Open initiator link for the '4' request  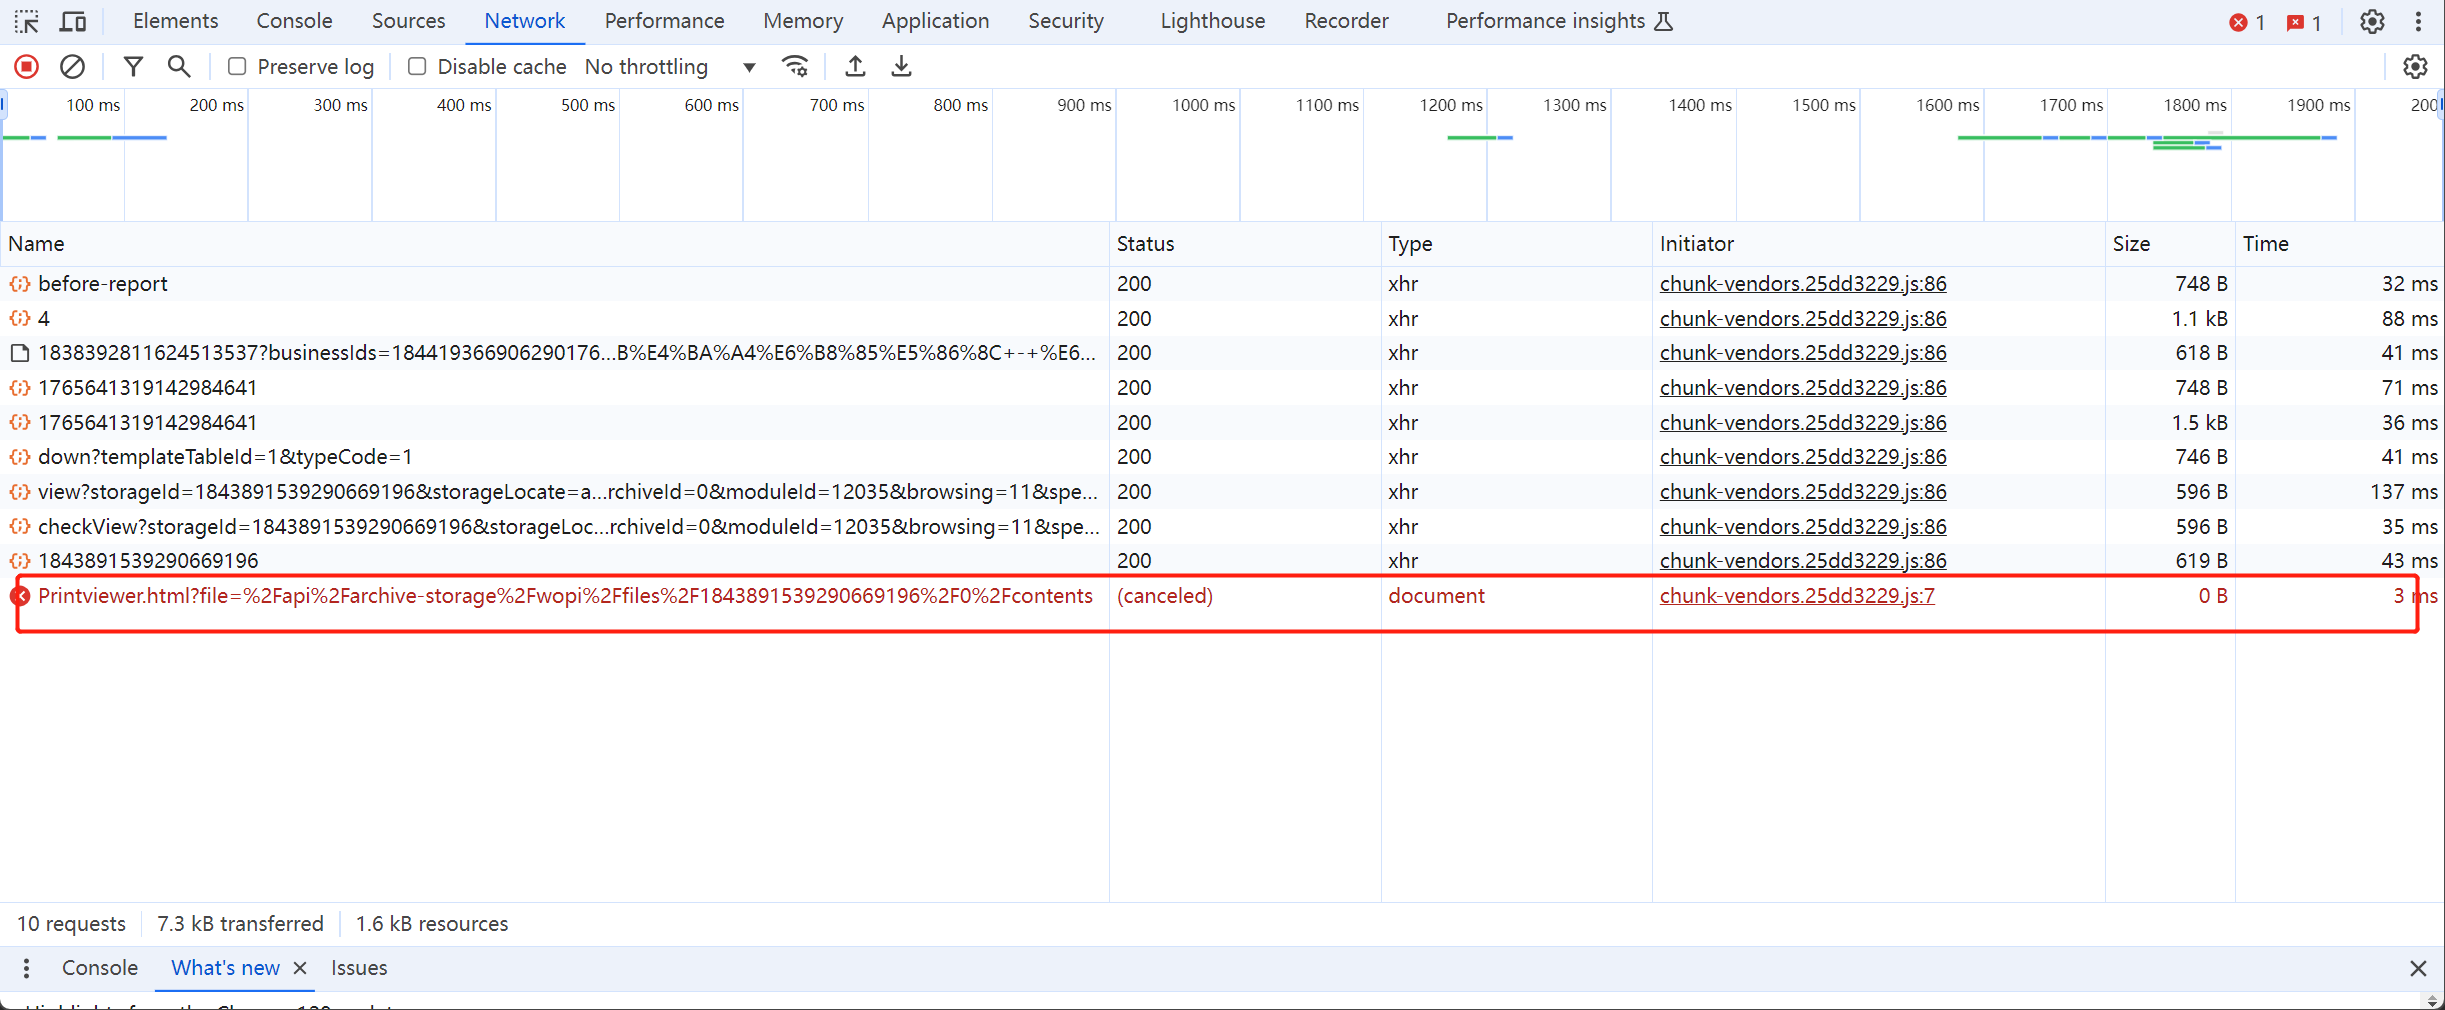pos(1803,319)
